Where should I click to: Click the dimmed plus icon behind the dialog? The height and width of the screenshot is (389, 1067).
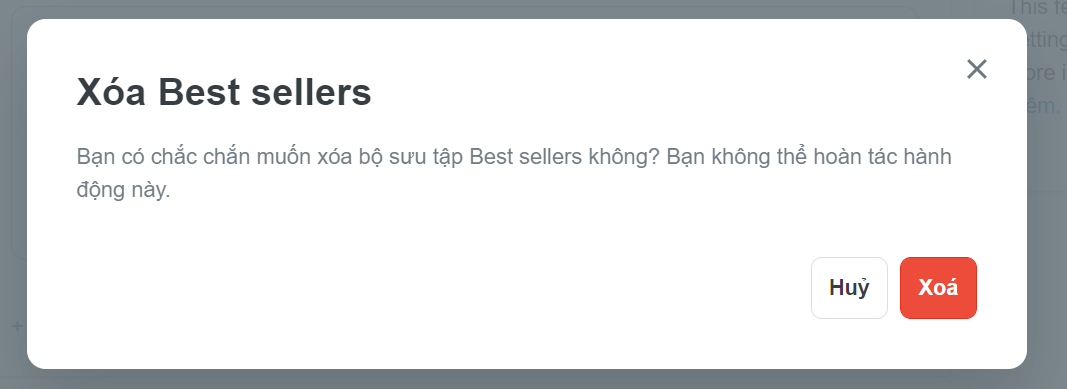tap(17, 326)
